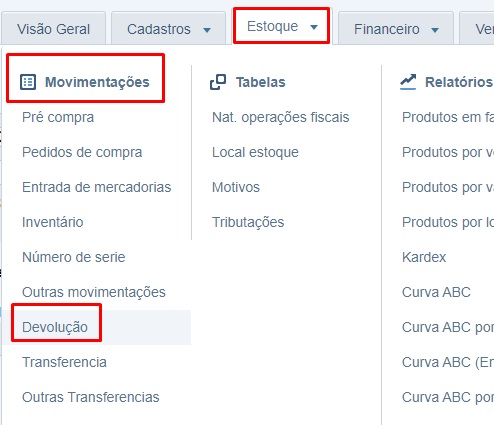Select the Inventário menu item
Image resolution: width=494 pixels, height=425 pixels.
click(x=53, y=222)
